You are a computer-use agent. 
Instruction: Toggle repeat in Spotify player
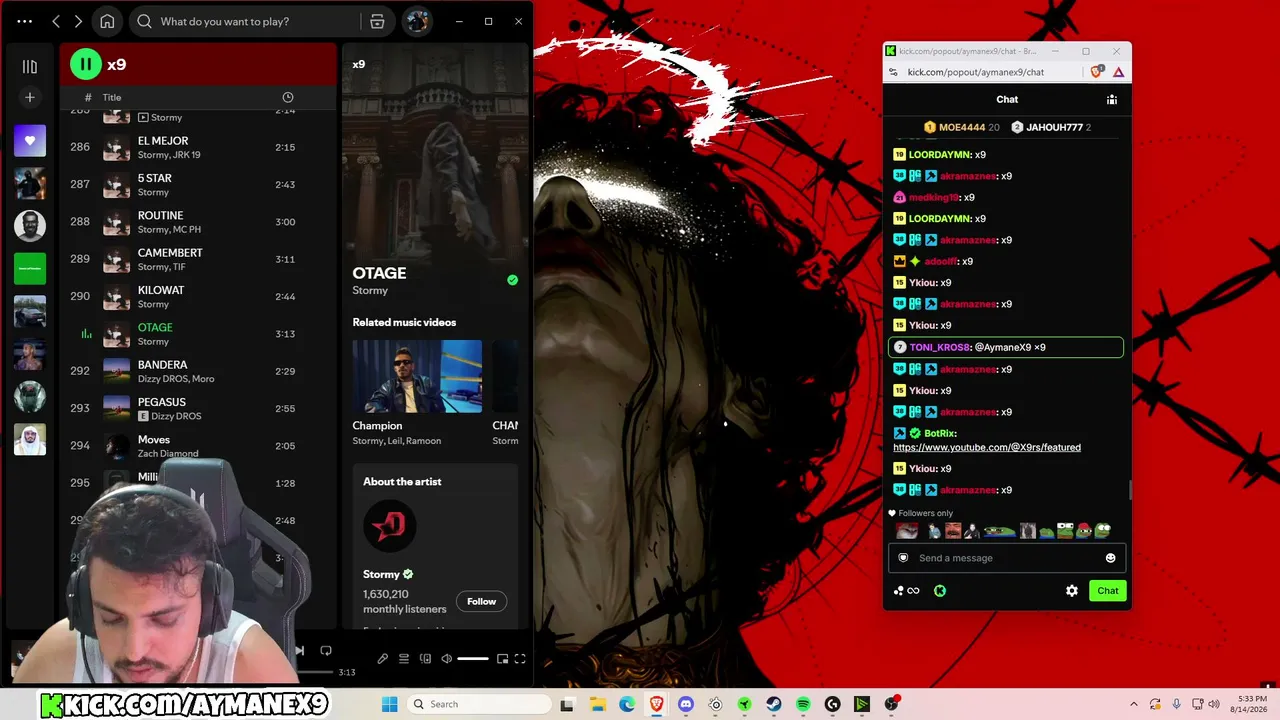326,650
